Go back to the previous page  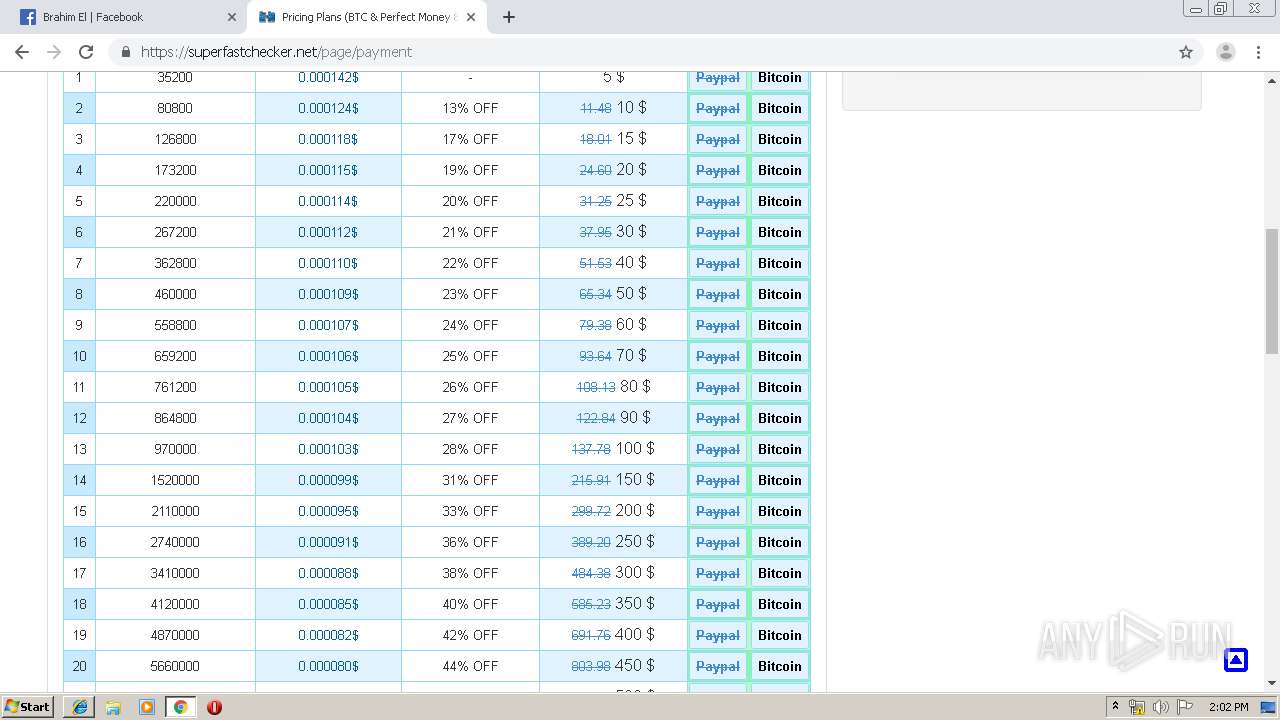pyautogui.click(x=22, y=52)
